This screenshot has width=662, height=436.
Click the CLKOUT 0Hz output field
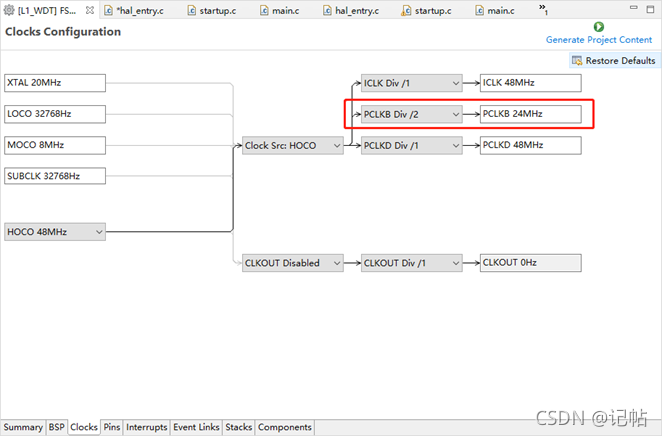[531, 263]
